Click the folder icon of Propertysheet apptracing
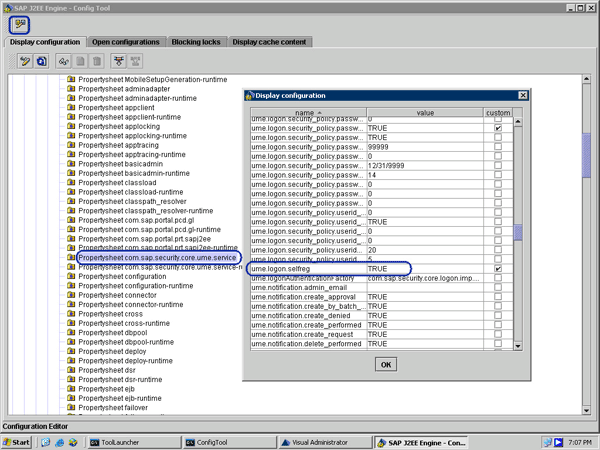This screenshot has width=600, height=450. (x=71, y=145)
